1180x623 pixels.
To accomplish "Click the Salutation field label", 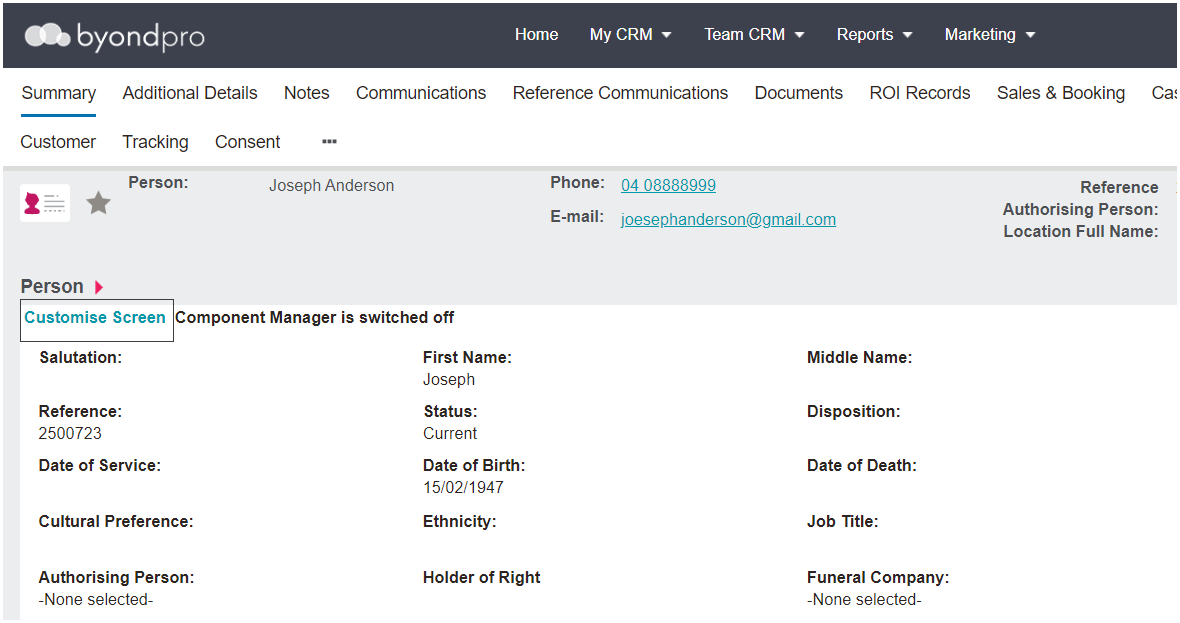I will [81, 357].
